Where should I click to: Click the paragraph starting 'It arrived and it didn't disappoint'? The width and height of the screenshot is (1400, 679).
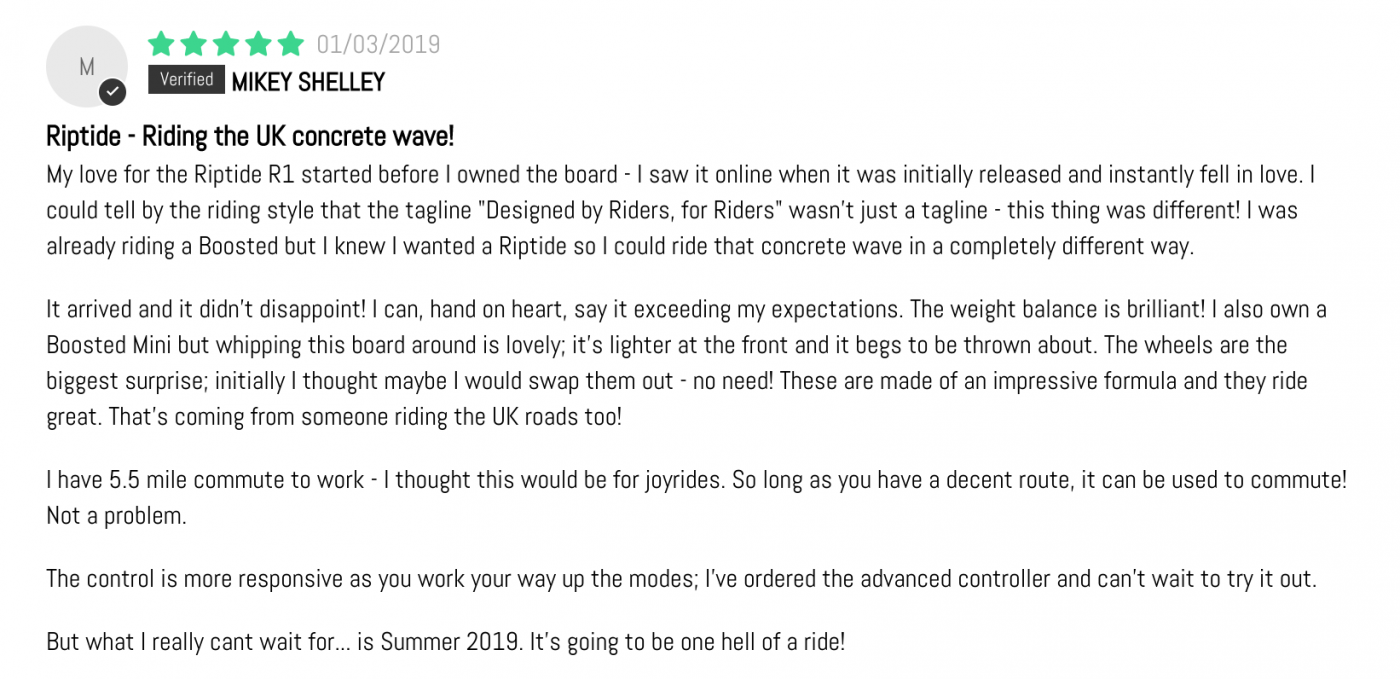pyautogui.click(x=686, y=363)
